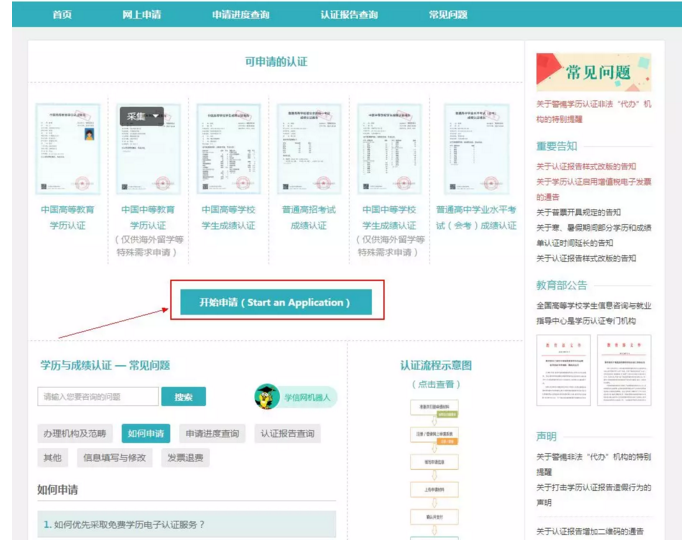This screenshot has width=684, height=550.
Task: Click the 搜索 button beside question field
Action: click(x=183, y=397)
